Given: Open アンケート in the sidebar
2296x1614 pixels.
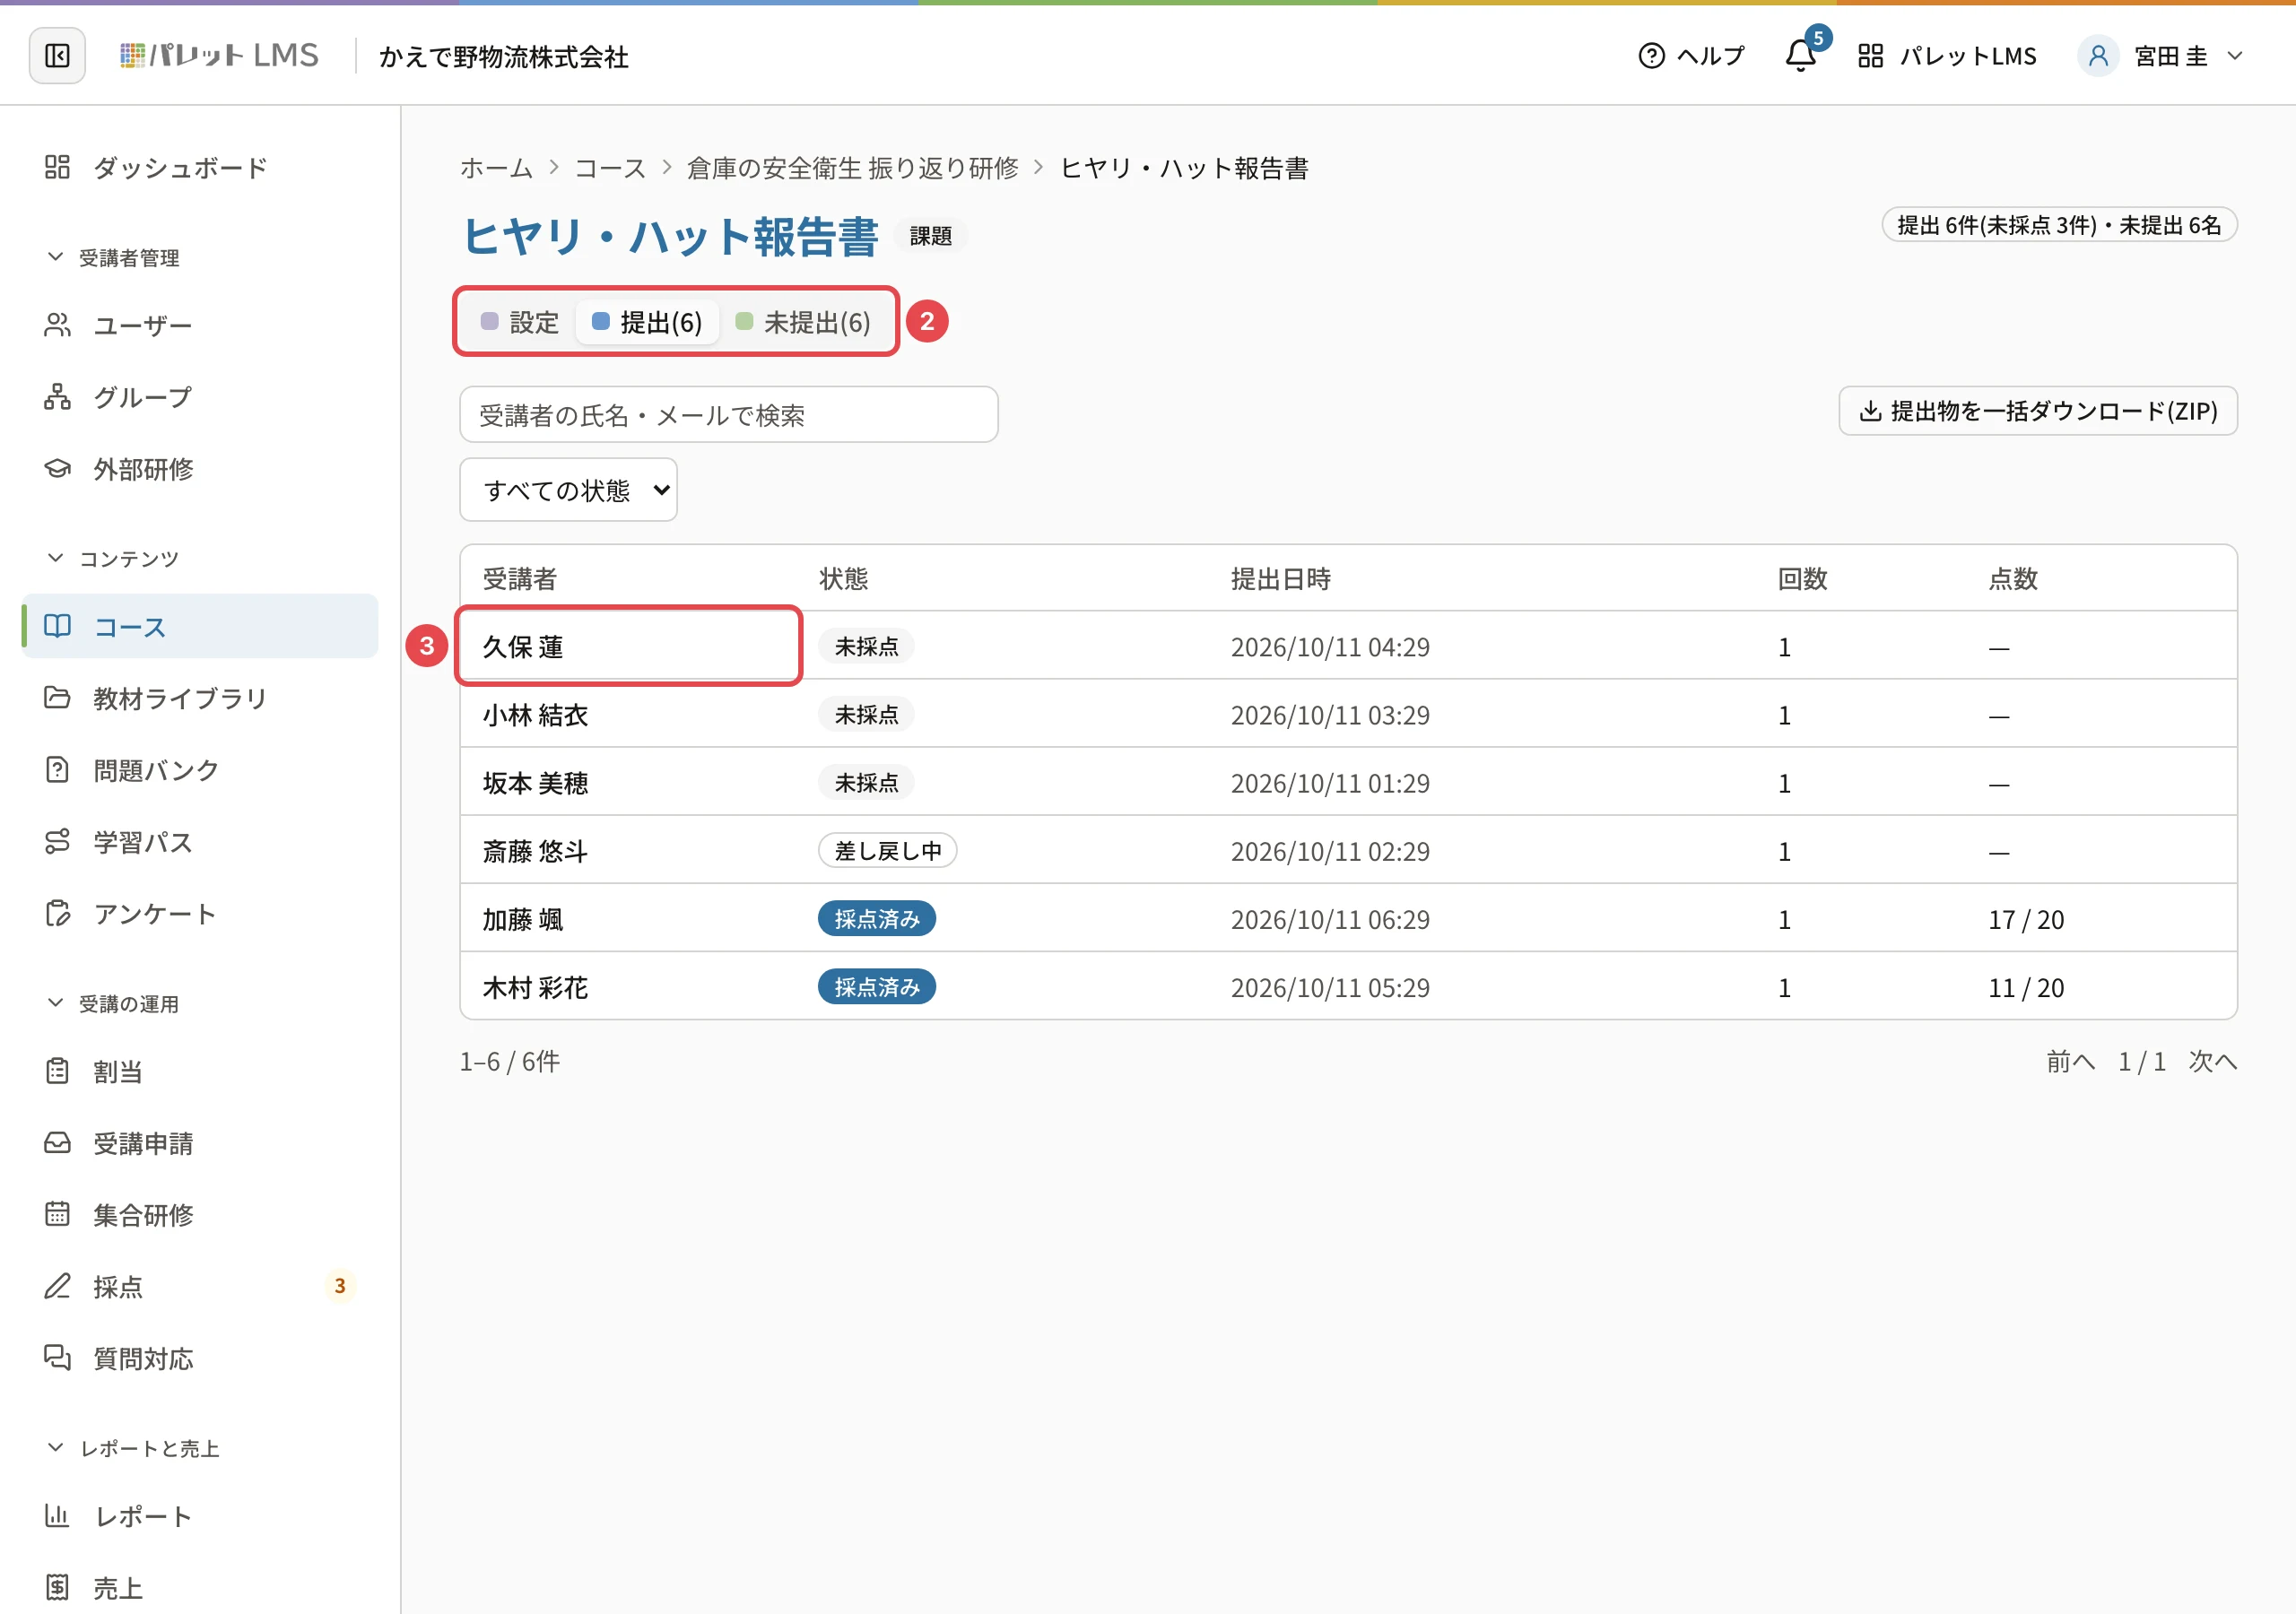Looking at the screenshot, I should pos(200,914).
